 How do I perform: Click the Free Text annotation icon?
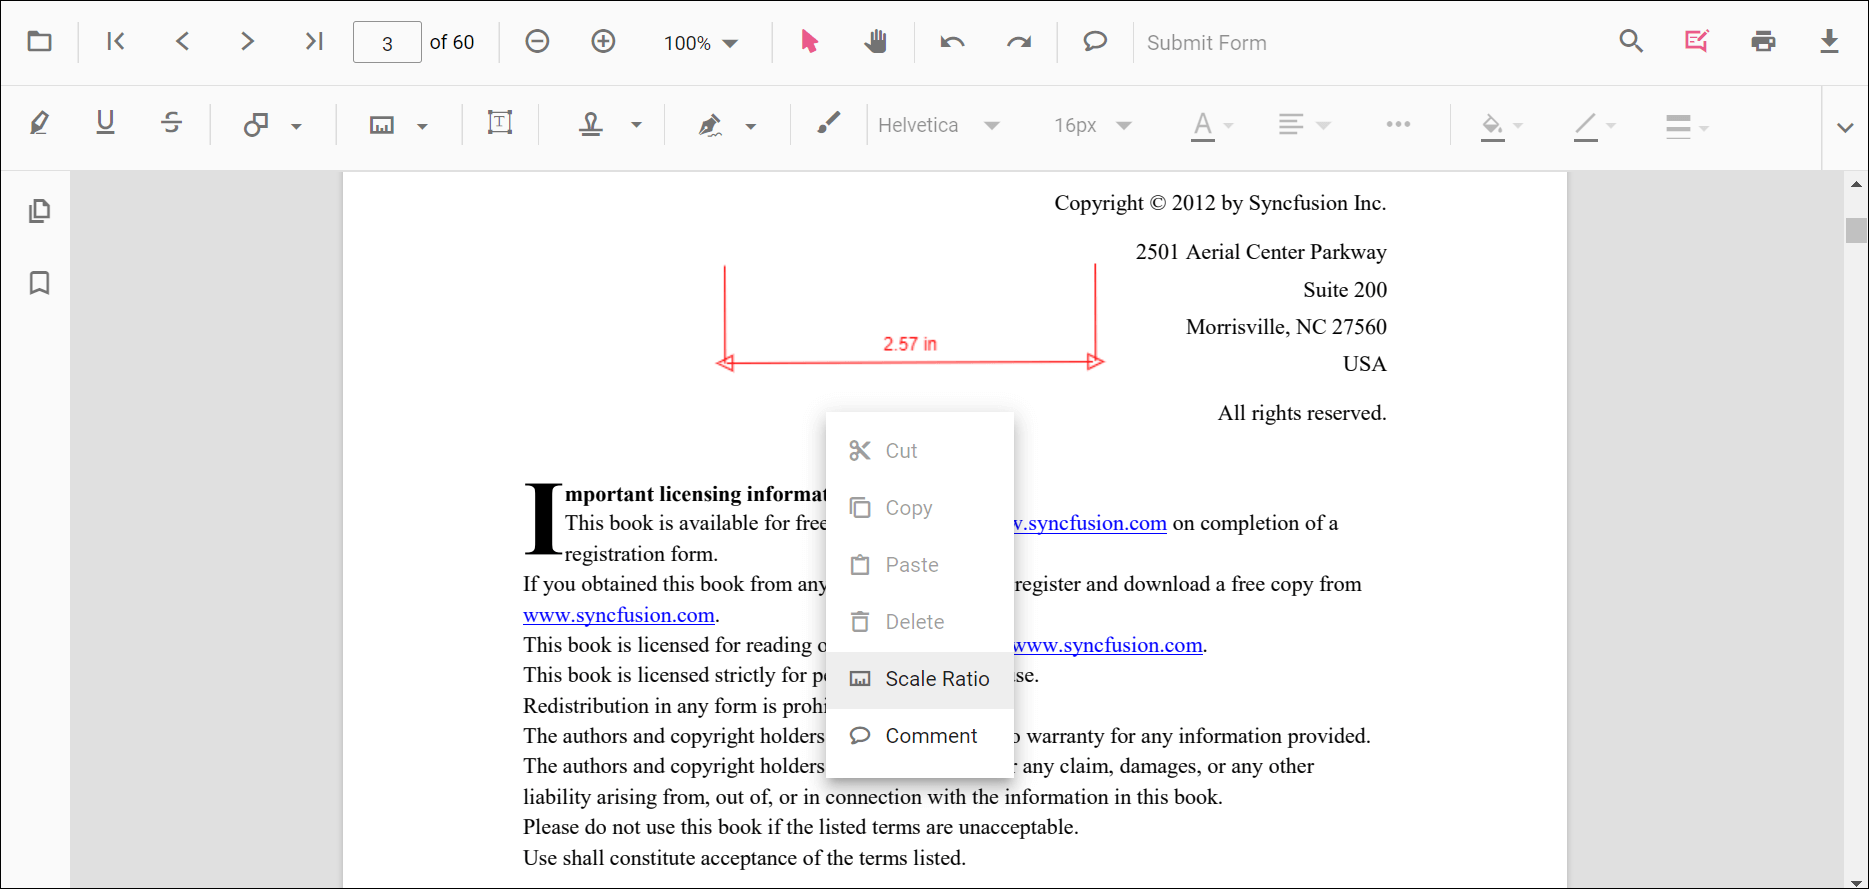(500, 124)
